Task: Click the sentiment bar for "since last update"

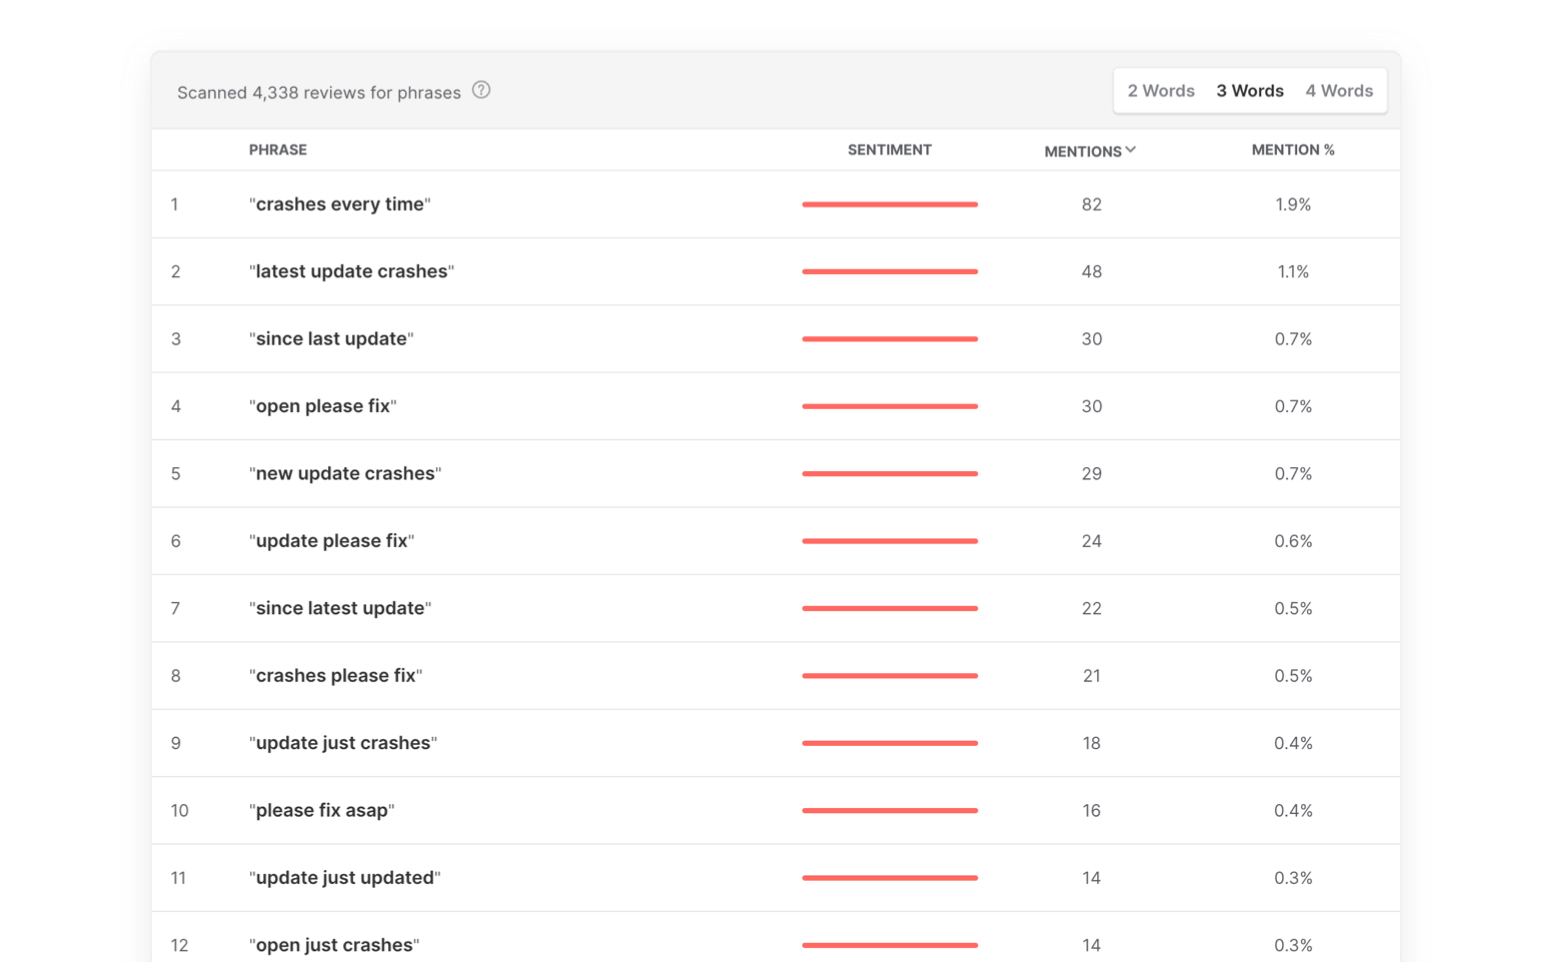Action: coord(890,339)
